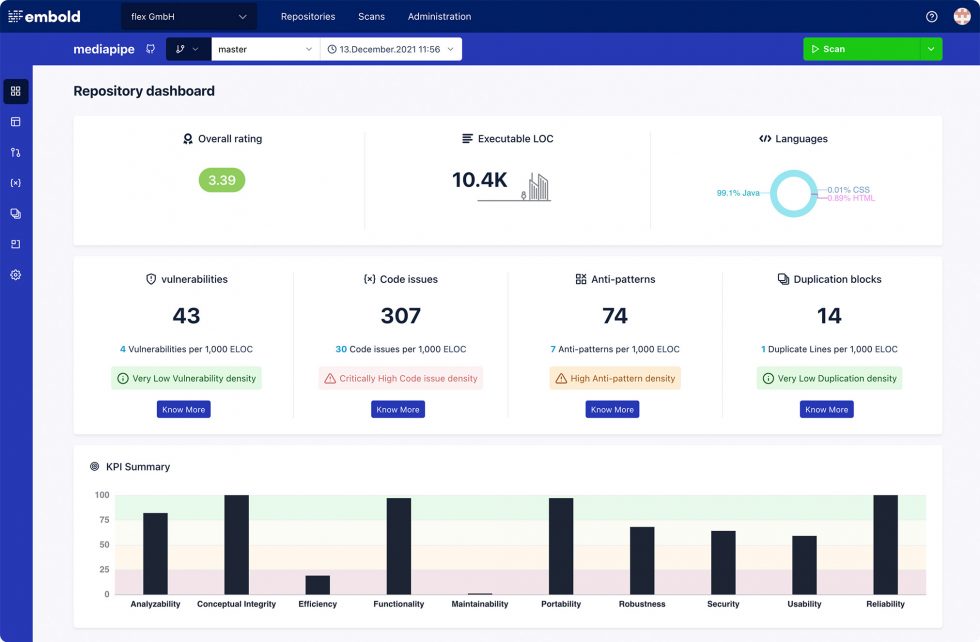The width and height of the screenshot is (980, 642).
Task: Open the dashboard grid icon in the sidebar
Action: coord(15,91)
